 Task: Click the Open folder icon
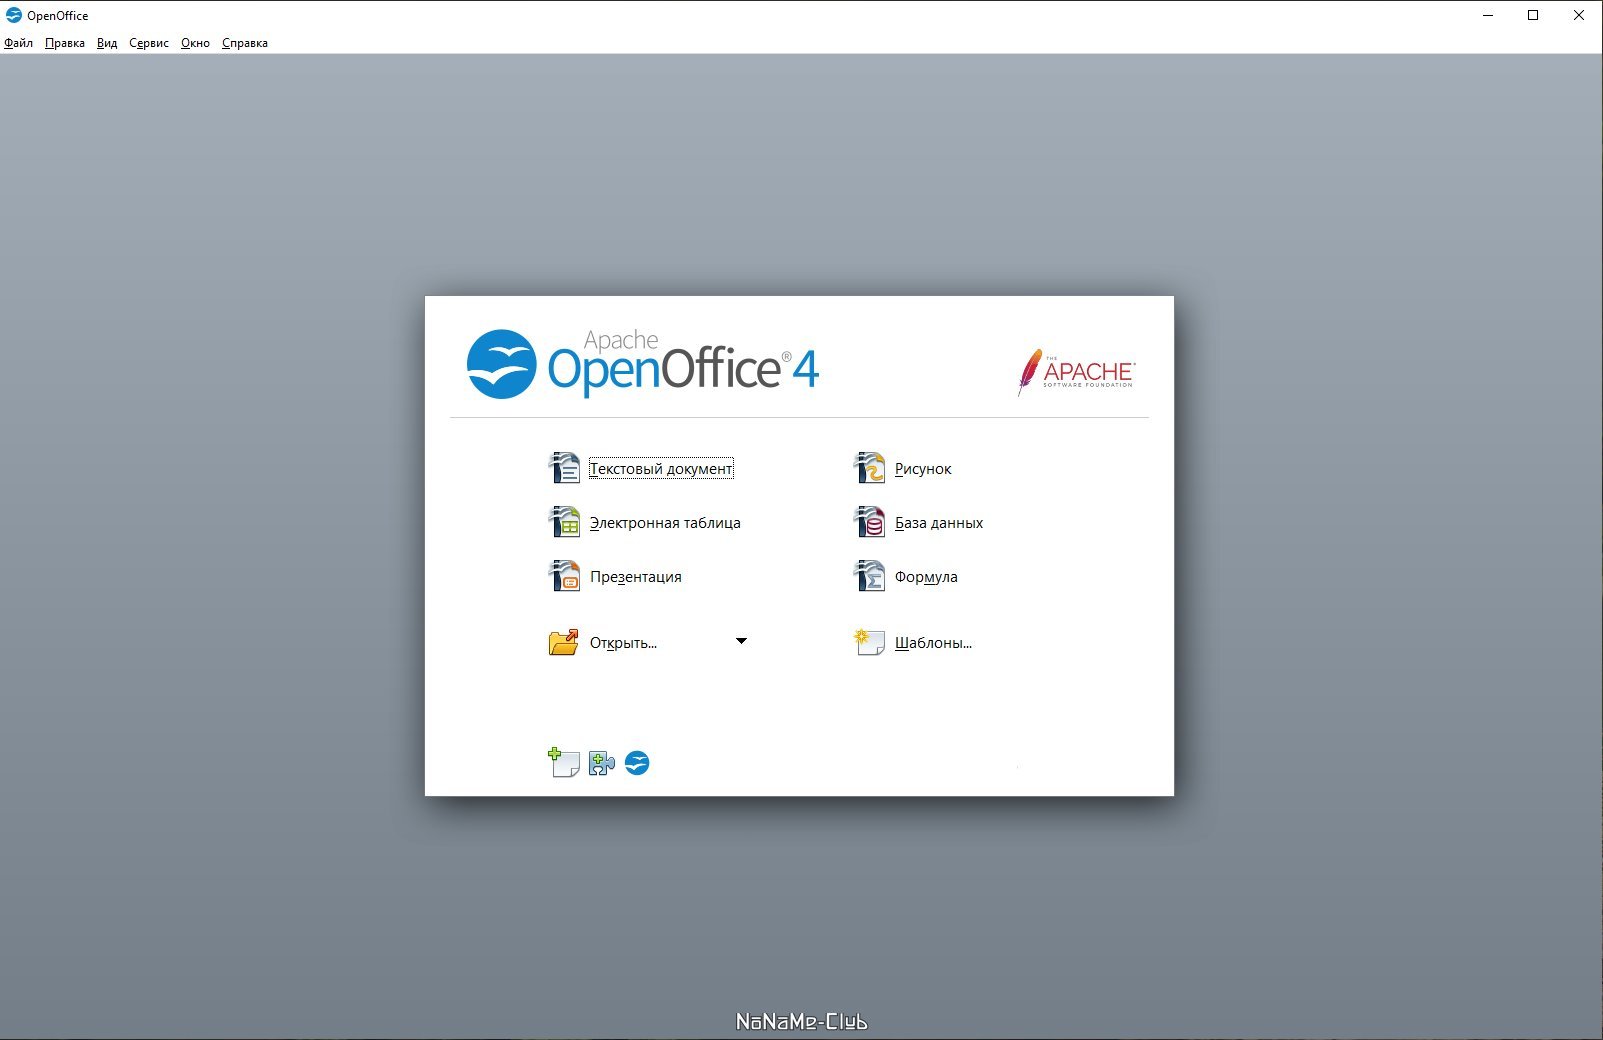(564, 642)
